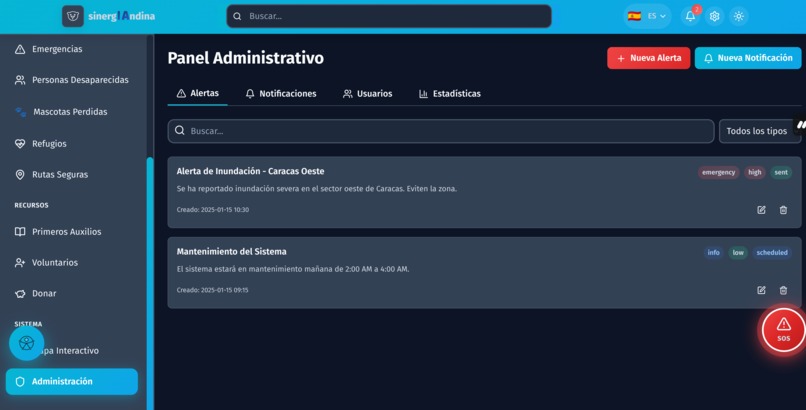This screenshot has width=806, height=410.
Task: Click the accessibility floating button
Action: click(x=27, y=343)
